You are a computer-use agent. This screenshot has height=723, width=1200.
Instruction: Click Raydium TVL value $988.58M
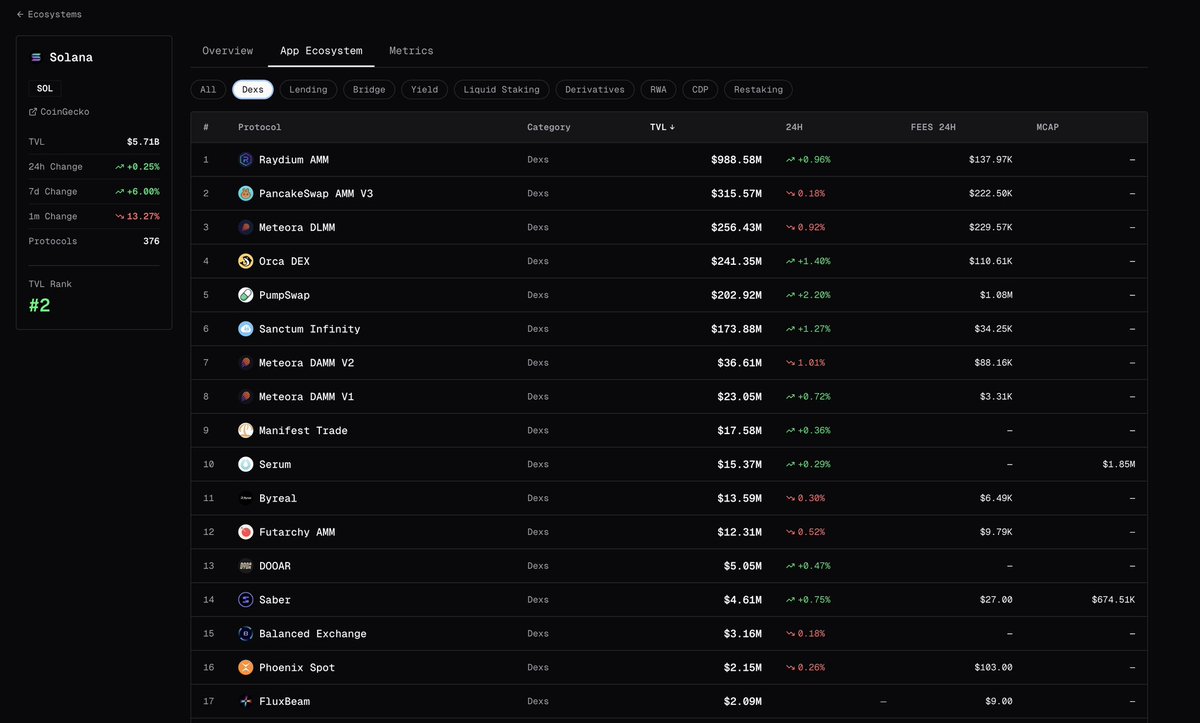[x=736, y=160]
